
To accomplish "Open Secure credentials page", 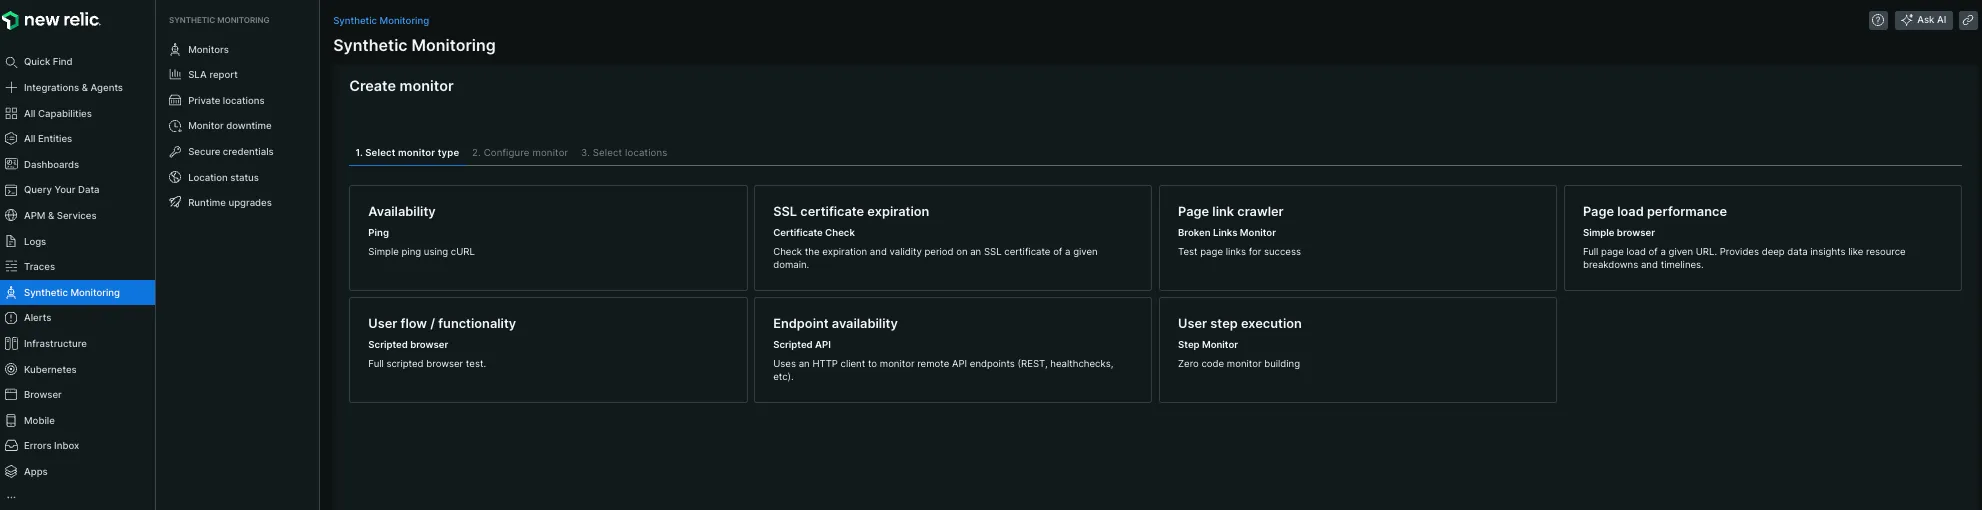I will (x=230, y=152).
